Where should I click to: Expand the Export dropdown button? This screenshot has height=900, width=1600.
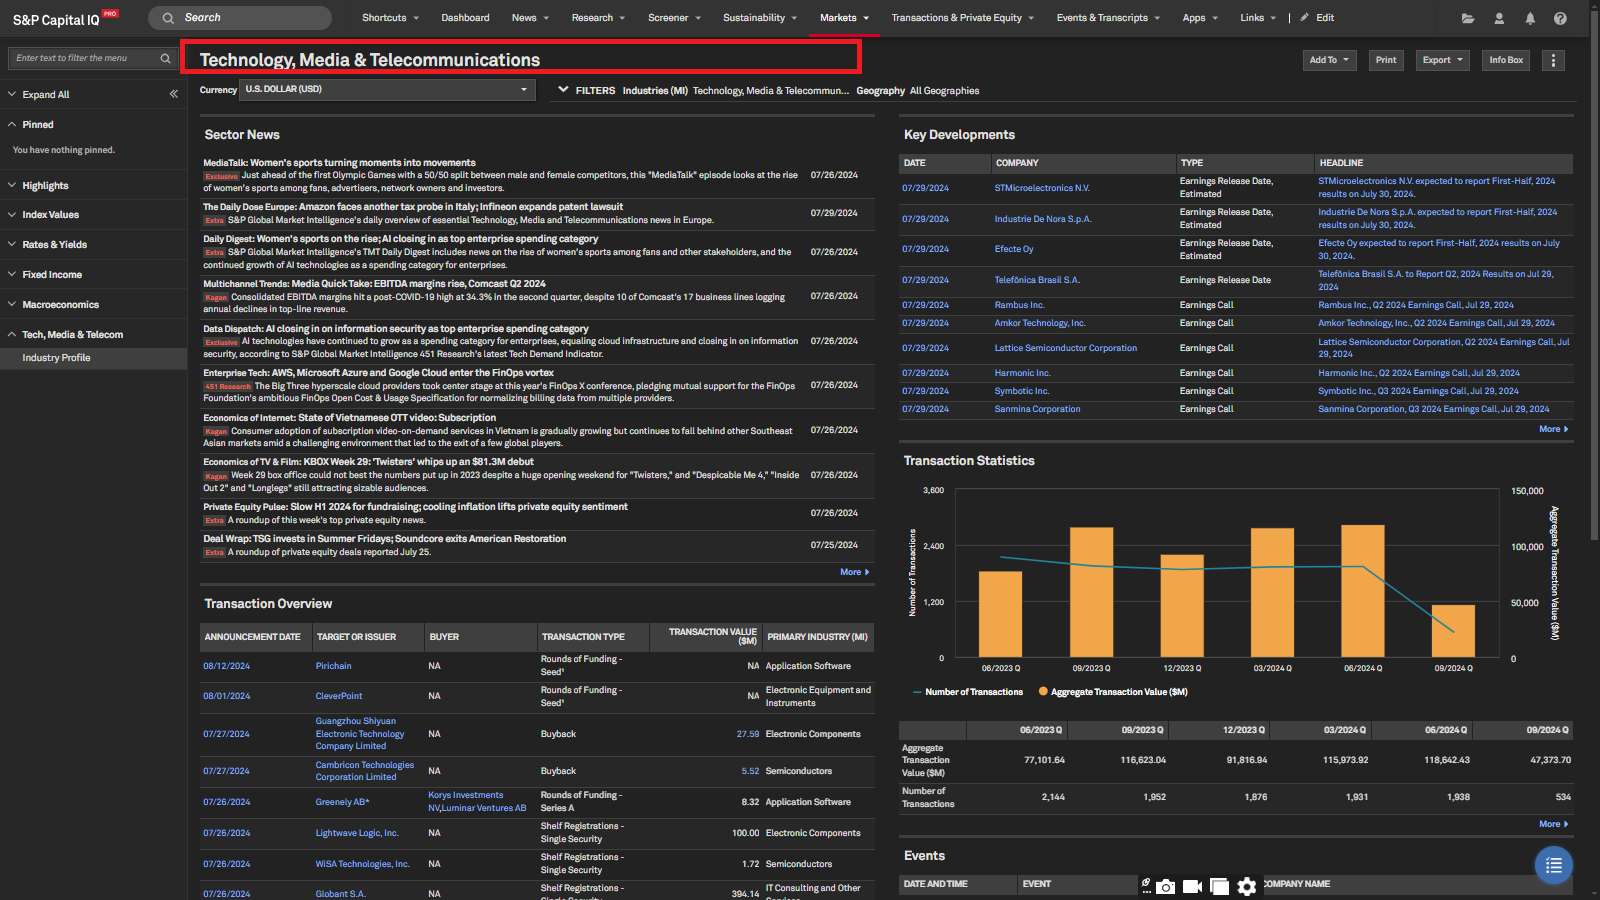tap(1442, 60)
